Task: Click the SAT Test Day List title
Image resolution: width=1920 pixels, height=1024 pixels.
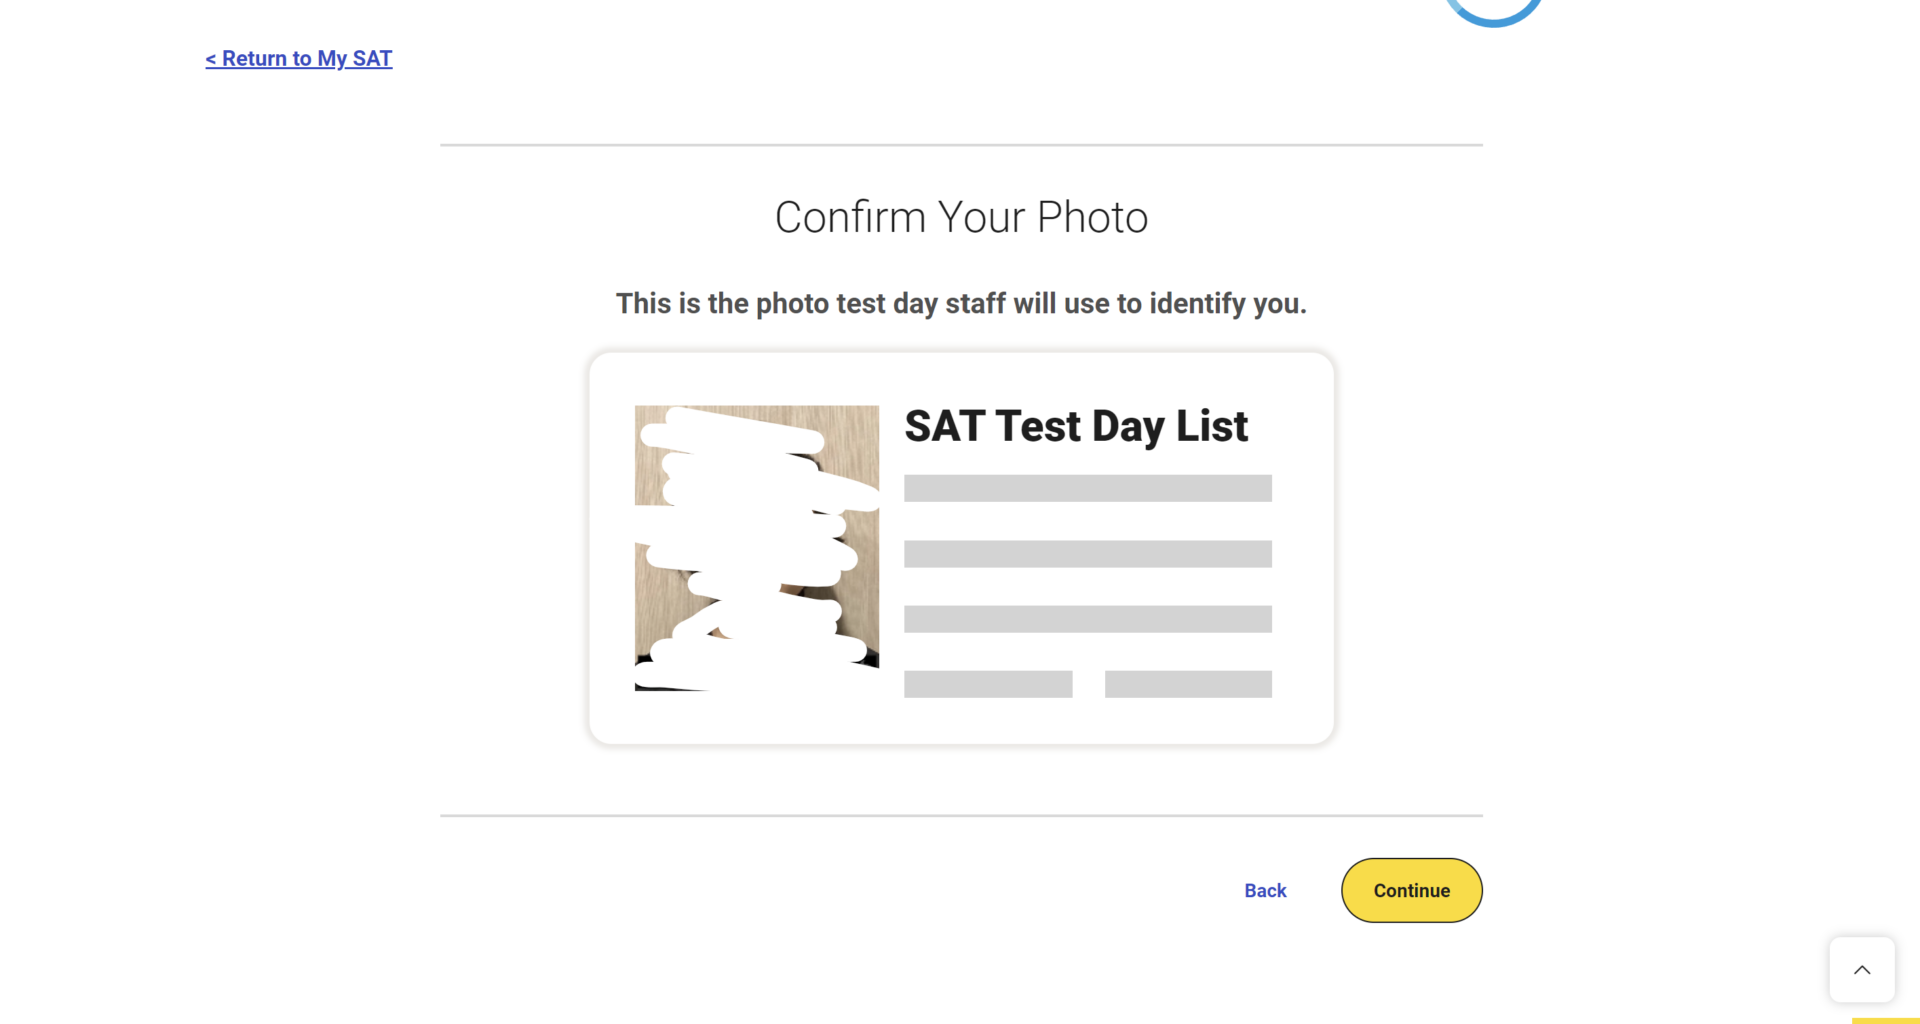Action: [x=1076, y=426]
